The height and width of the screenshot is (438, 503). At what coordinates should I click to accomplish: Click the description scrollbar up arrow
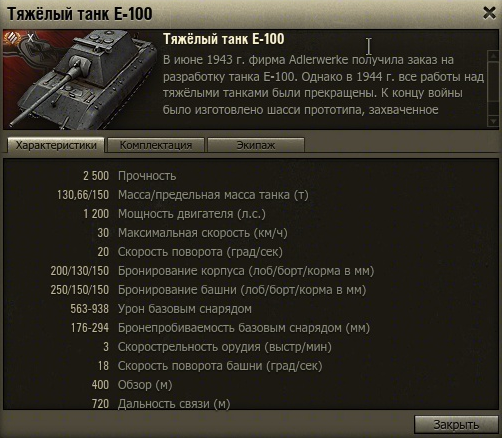pos(493,56)
